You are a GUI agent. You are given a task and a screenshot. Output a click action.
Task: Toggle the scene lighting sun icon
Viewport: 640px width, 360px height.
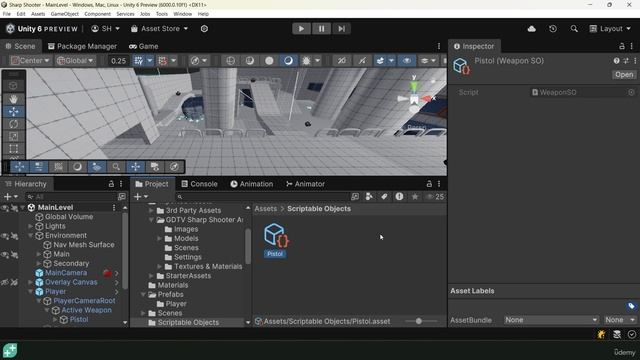pos(306,61)
